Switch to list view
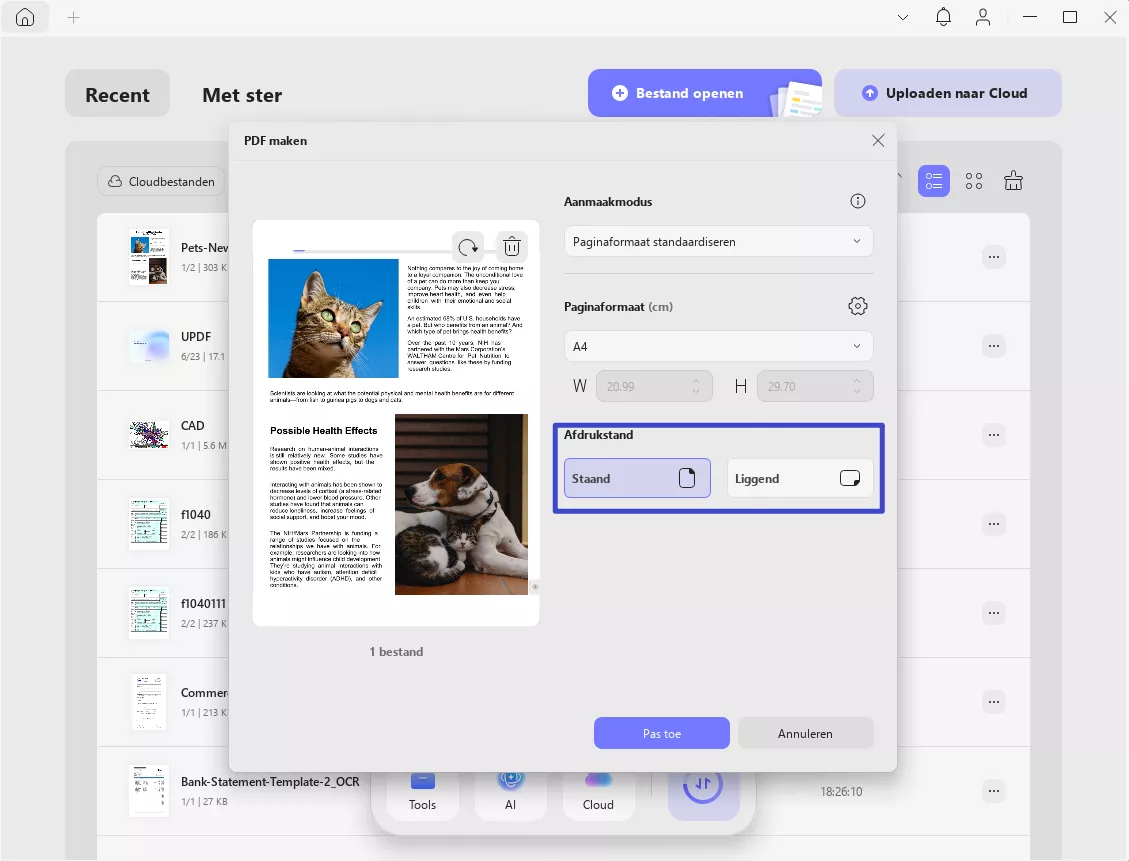 tap(934, 181)
